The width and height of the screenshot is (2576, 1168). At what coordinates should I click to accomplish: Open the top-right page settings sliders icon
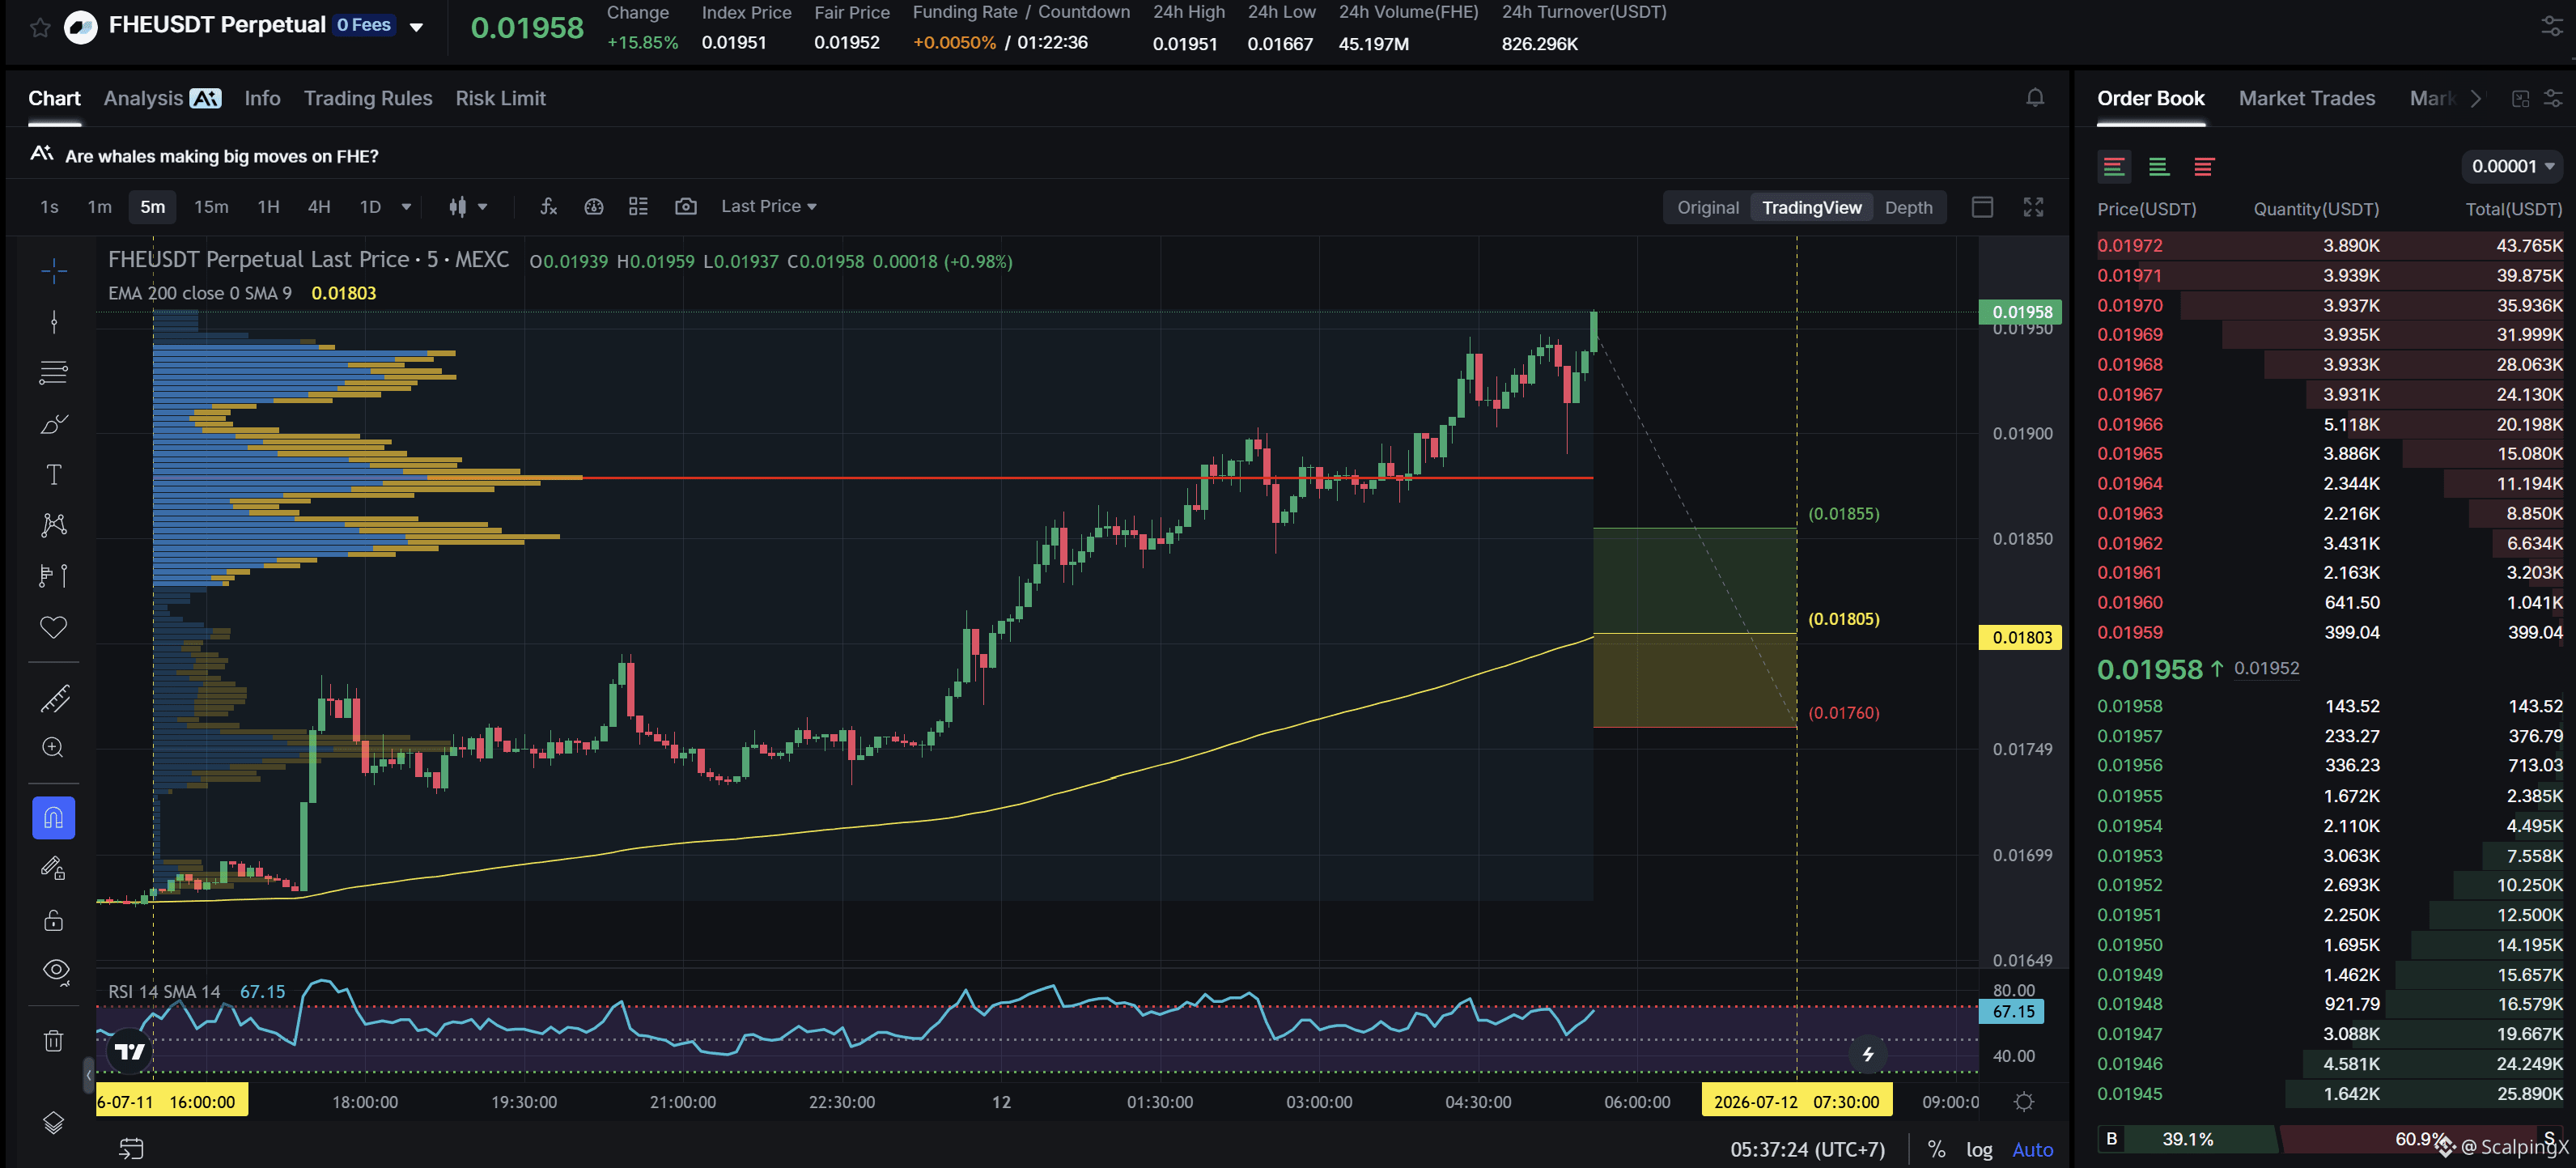click(x=2552, y=27)
